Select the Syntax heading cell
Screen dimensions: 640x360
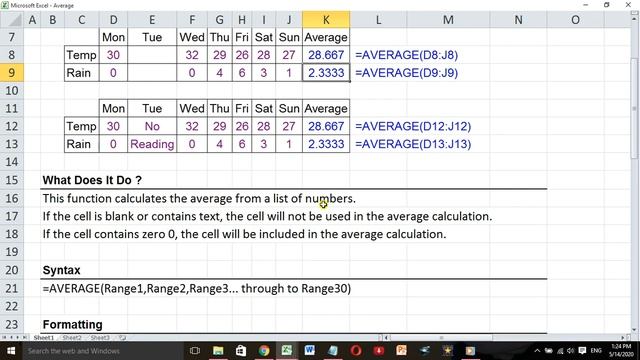coord(61,270)
